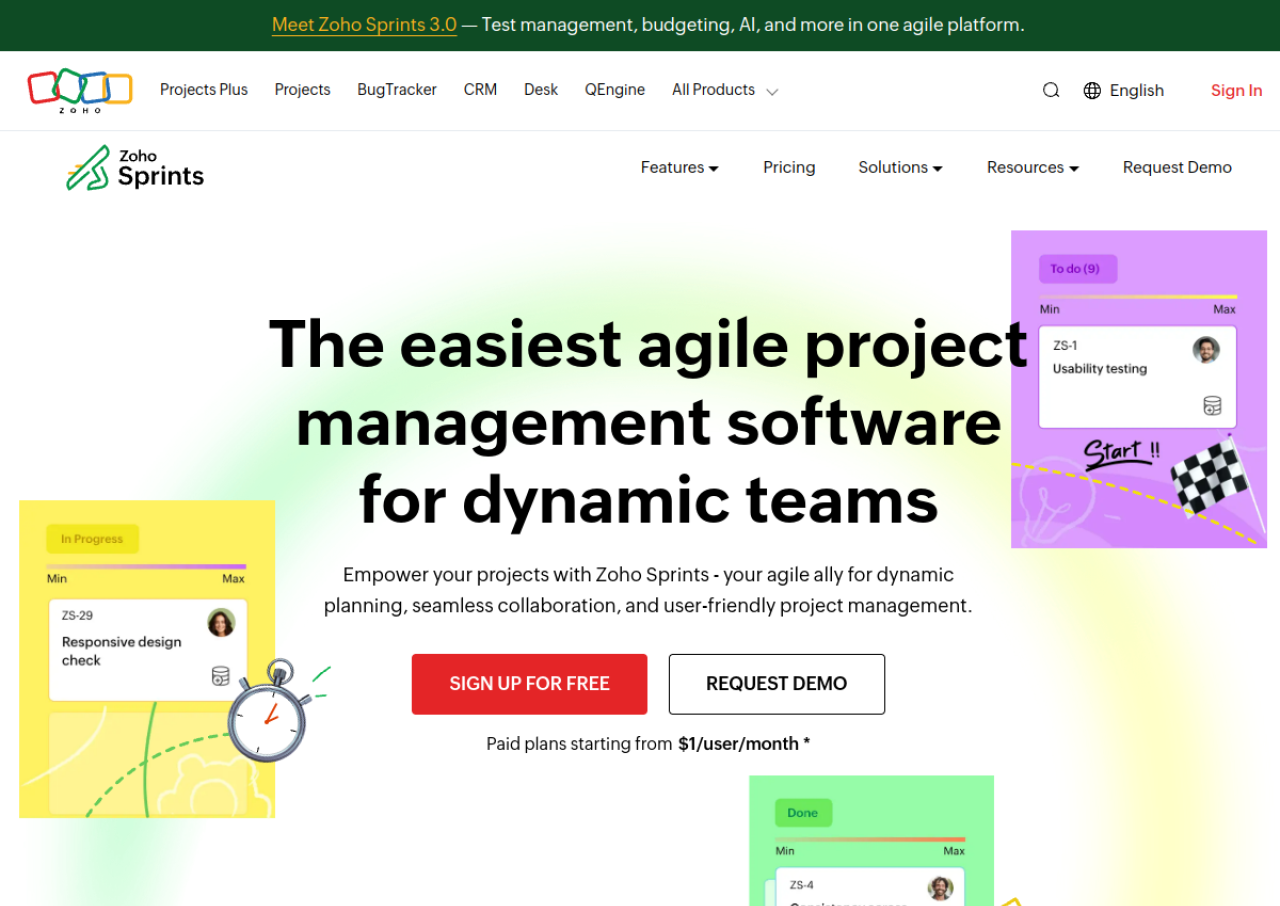The image size is (1280, 906).
Task: Click the main hero headline text
Action: [649, 421]
